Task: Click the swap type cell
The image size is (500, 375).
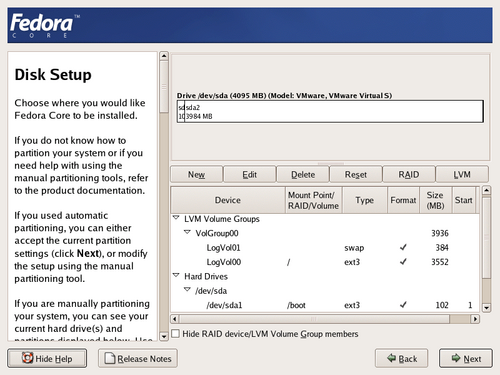Action: click(x=354, y=248)
